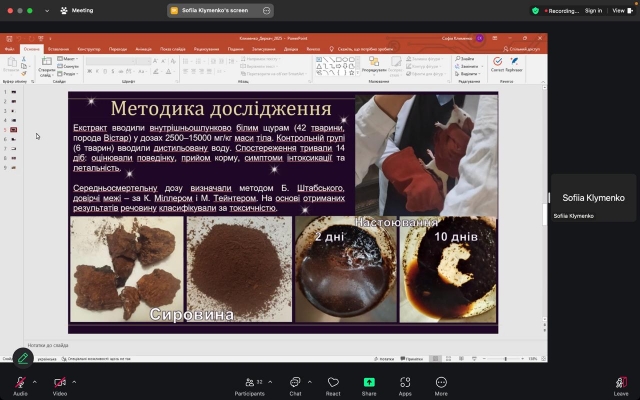Click the Нотатки notes button in status bar

click(x=384, y=359)
